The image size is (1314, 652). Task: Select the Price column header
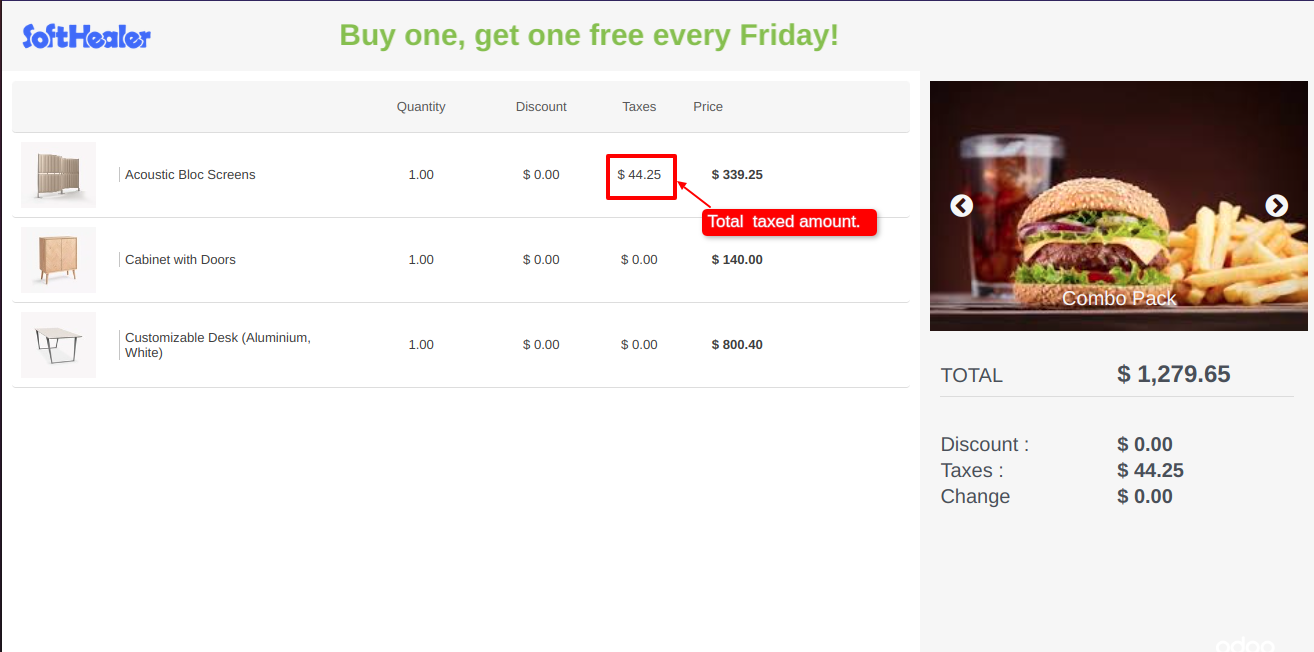coord(708,107)
